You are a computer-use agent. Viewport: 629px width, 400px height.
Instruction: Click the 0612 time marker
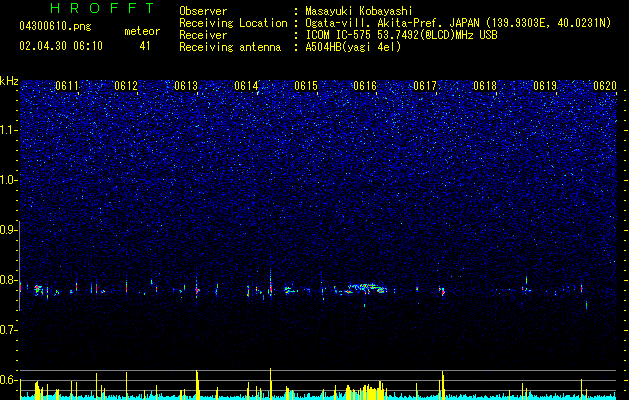[x=126, y=86]
